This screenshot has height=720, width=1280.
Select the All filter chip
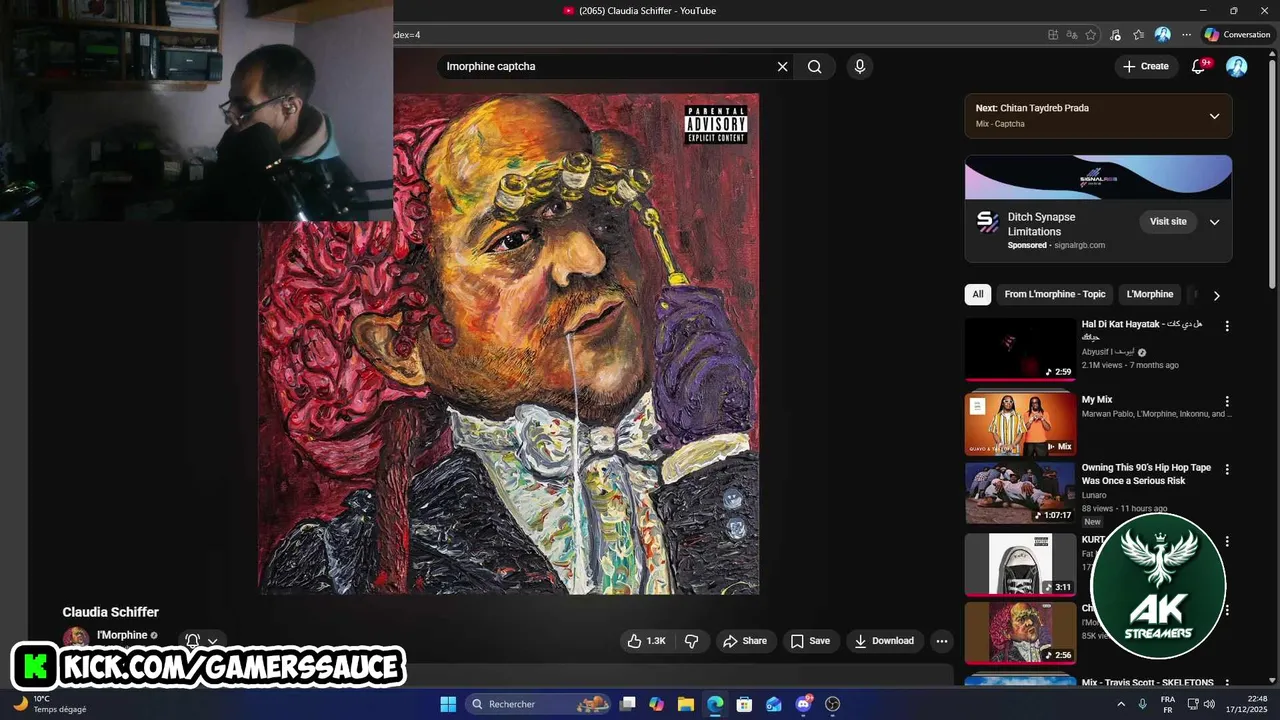[978, 294]
